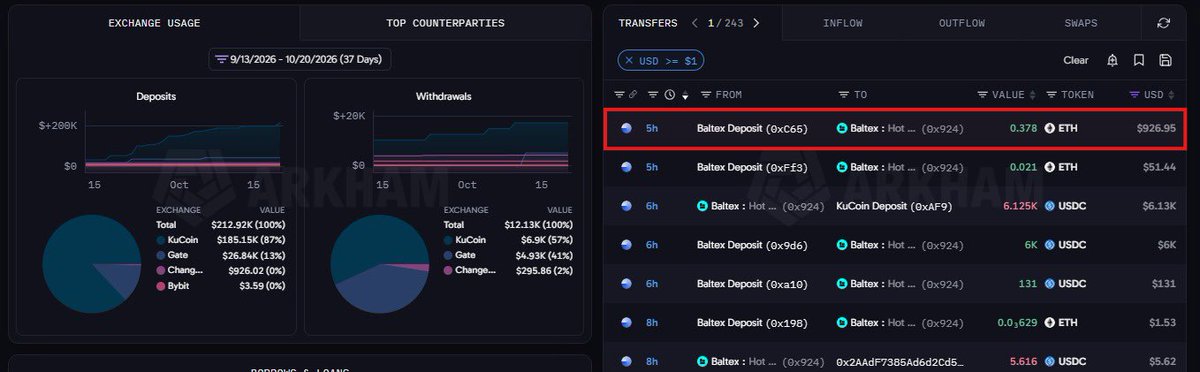Click the $926.95 USD value
The width and height of the screenshot is (1200, 372).
coord(1156,128)
